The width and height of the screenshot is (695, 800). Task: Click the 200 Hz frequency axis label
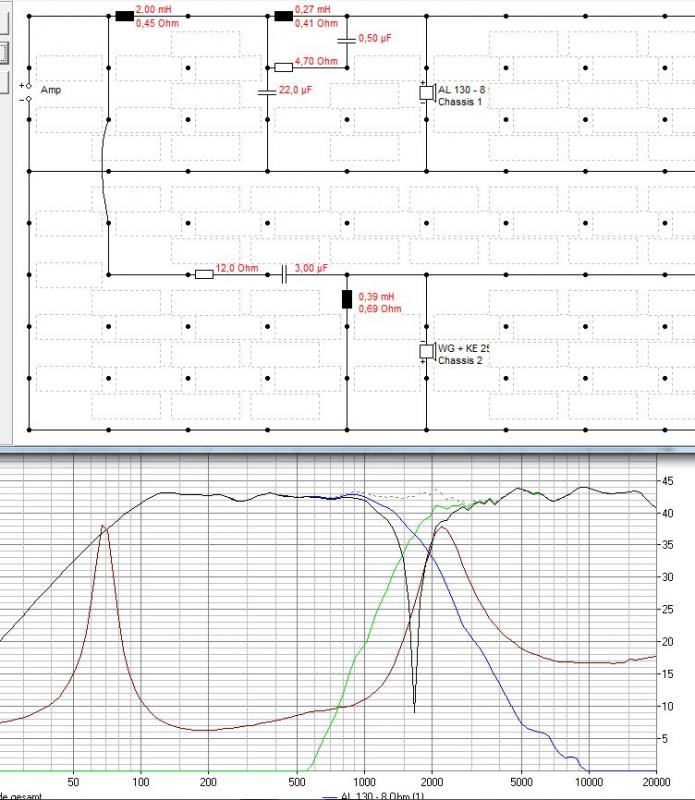[x=208, y=782]
